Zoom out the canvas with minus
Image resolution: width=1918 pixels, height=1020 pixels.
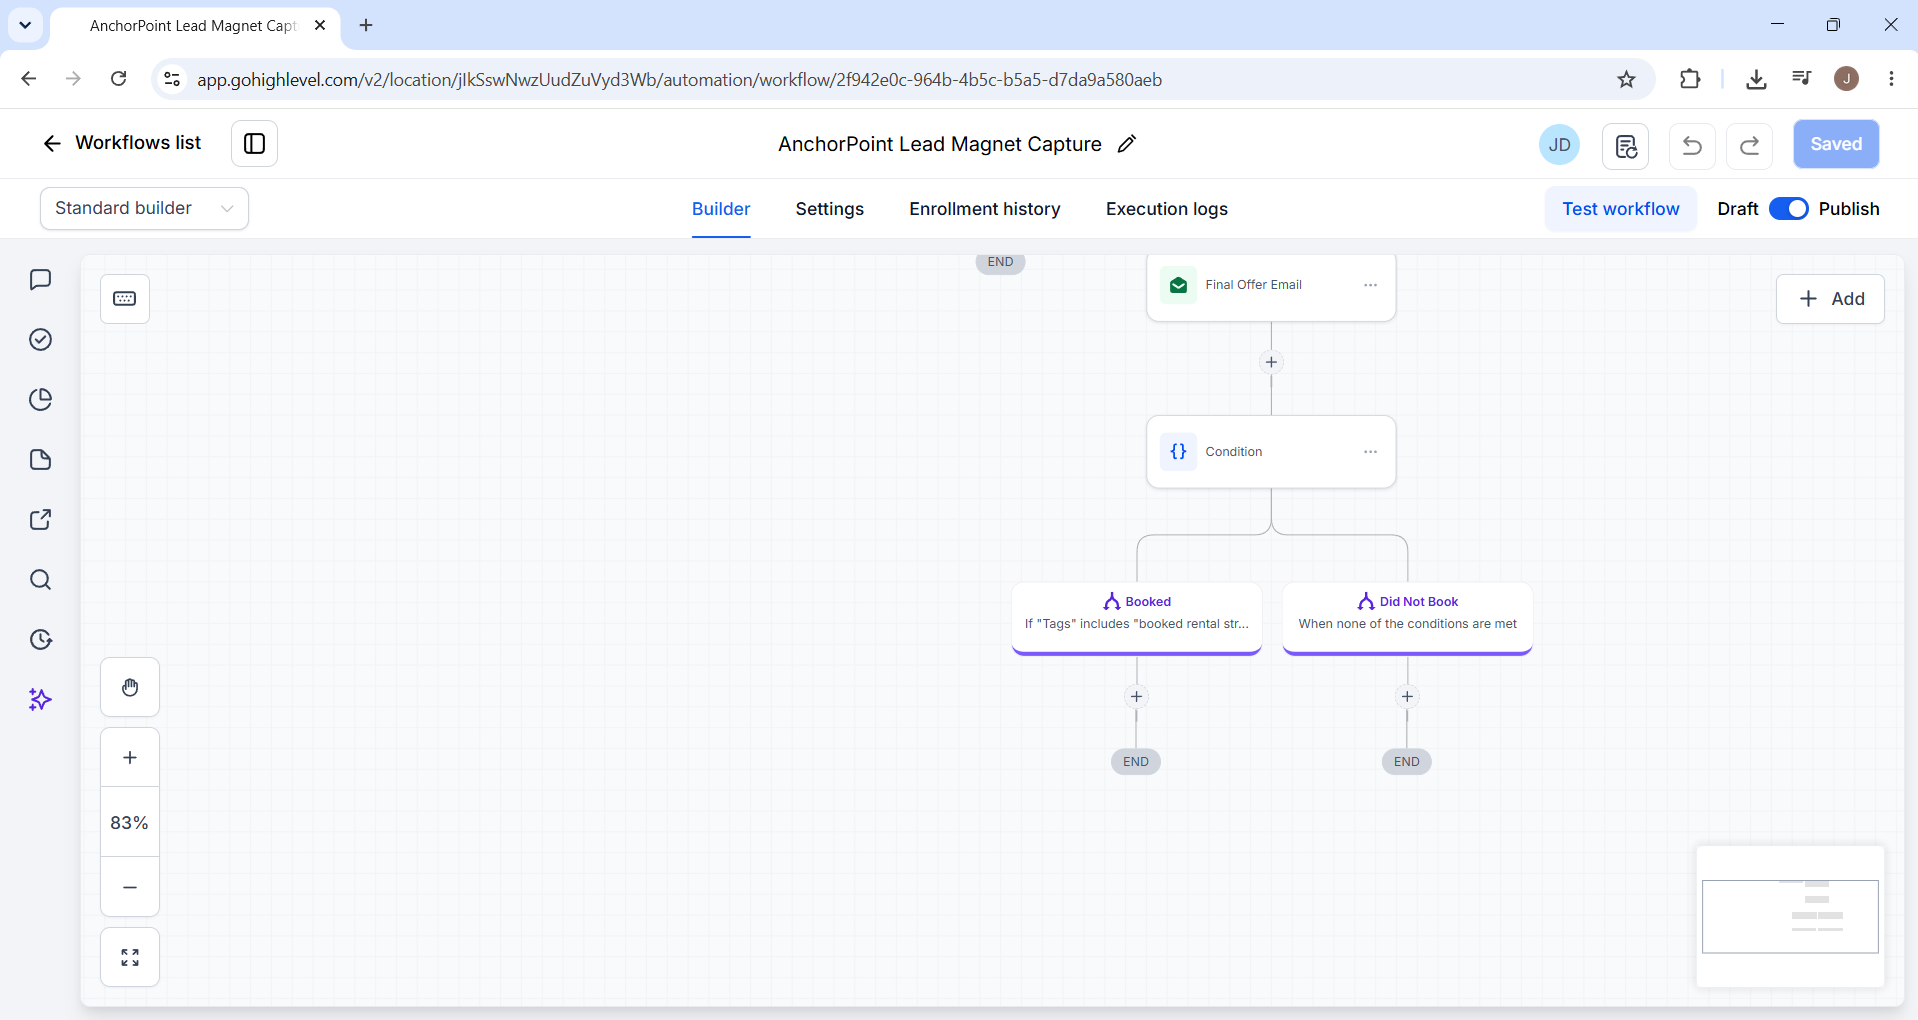click(130, 887)
